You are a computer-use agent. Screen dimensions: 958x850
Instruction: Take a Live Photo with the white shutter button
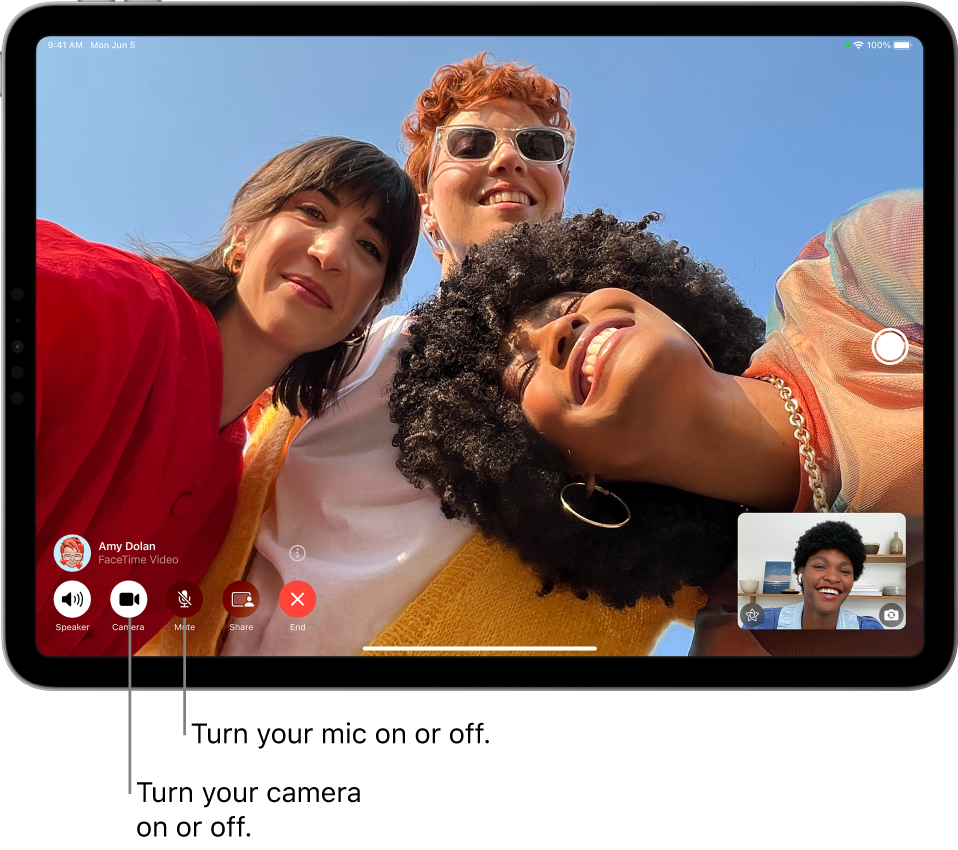pyautogui.click(x=889, y=347)
